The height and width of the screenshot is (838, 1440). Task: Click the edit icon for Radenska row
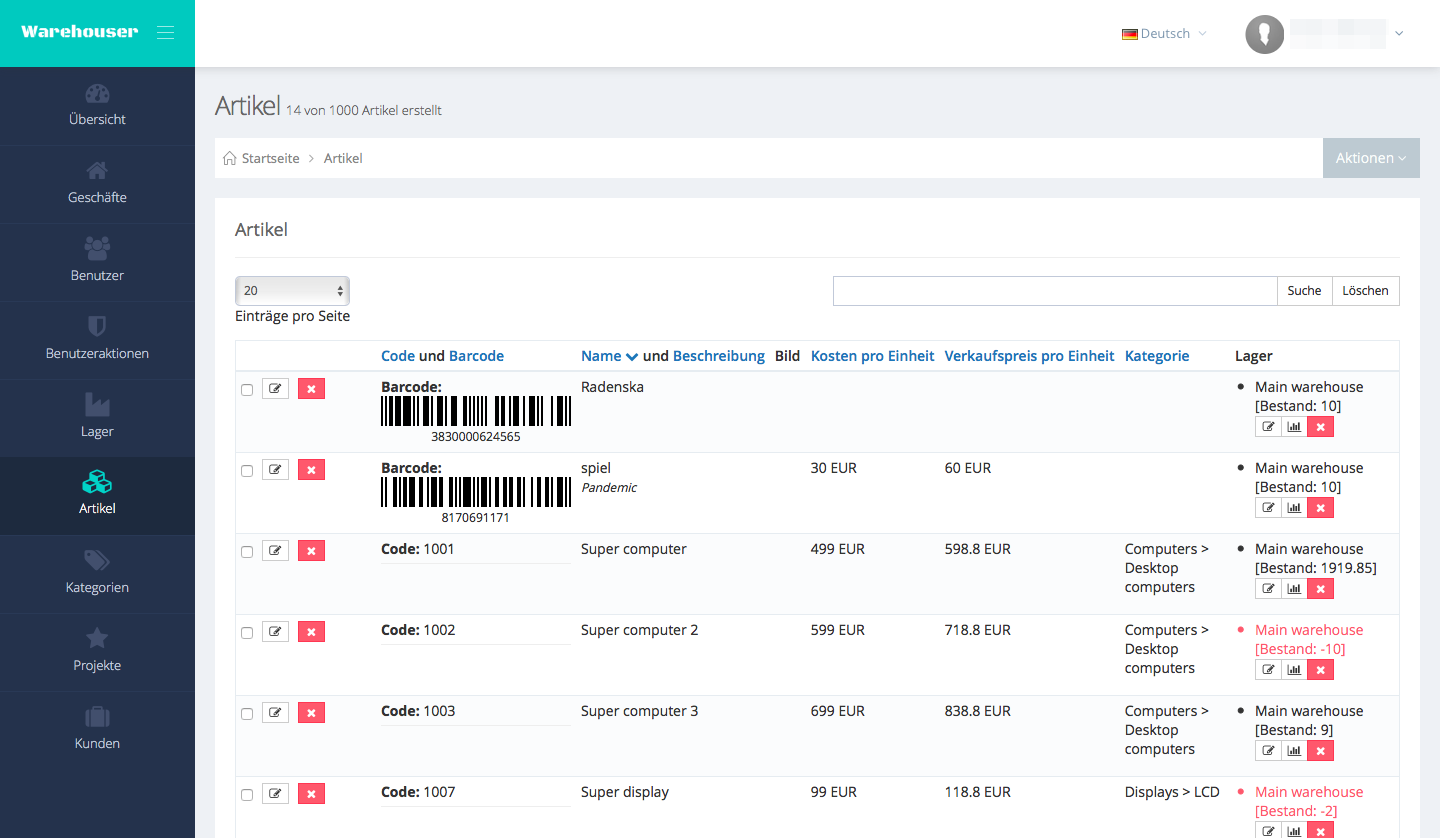275,389
